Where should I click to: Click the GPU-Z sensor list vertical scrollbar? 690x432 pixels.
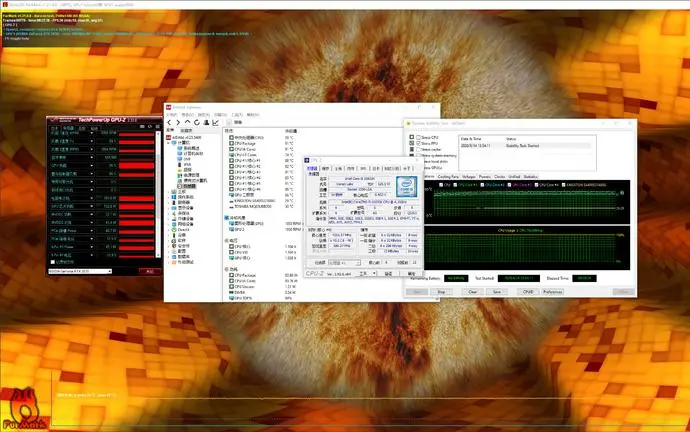click(158, 194)
